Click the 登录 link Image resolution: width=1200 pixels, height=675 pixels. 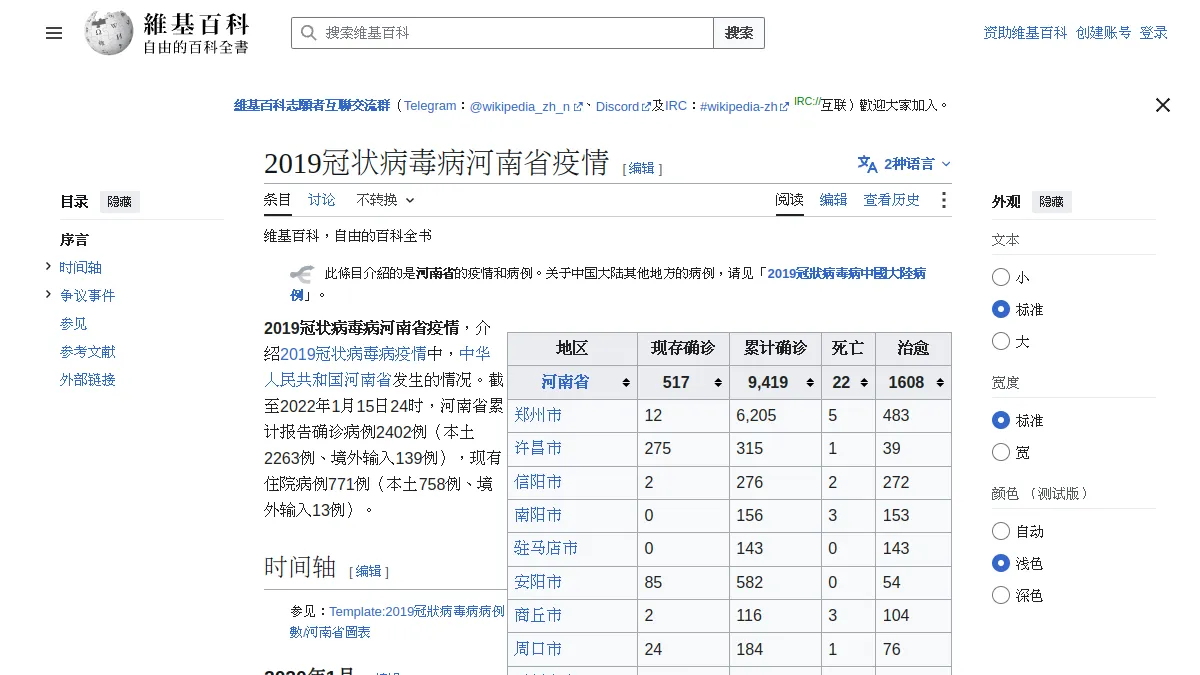click(x=1153, y=33)
